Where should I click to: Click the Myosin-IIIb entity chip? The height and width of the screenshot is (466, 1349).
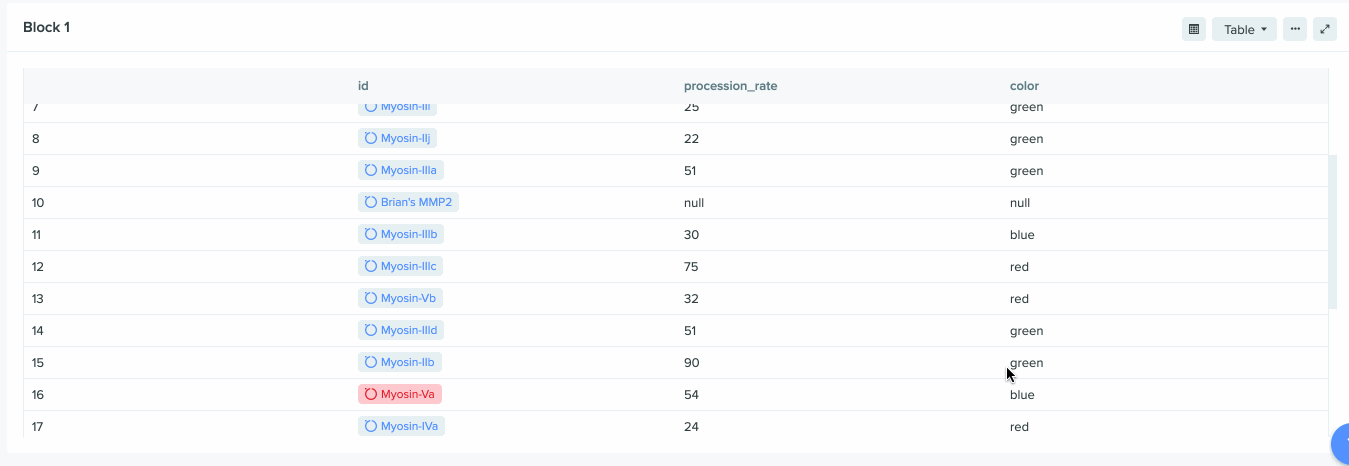(x=401, y=234)
